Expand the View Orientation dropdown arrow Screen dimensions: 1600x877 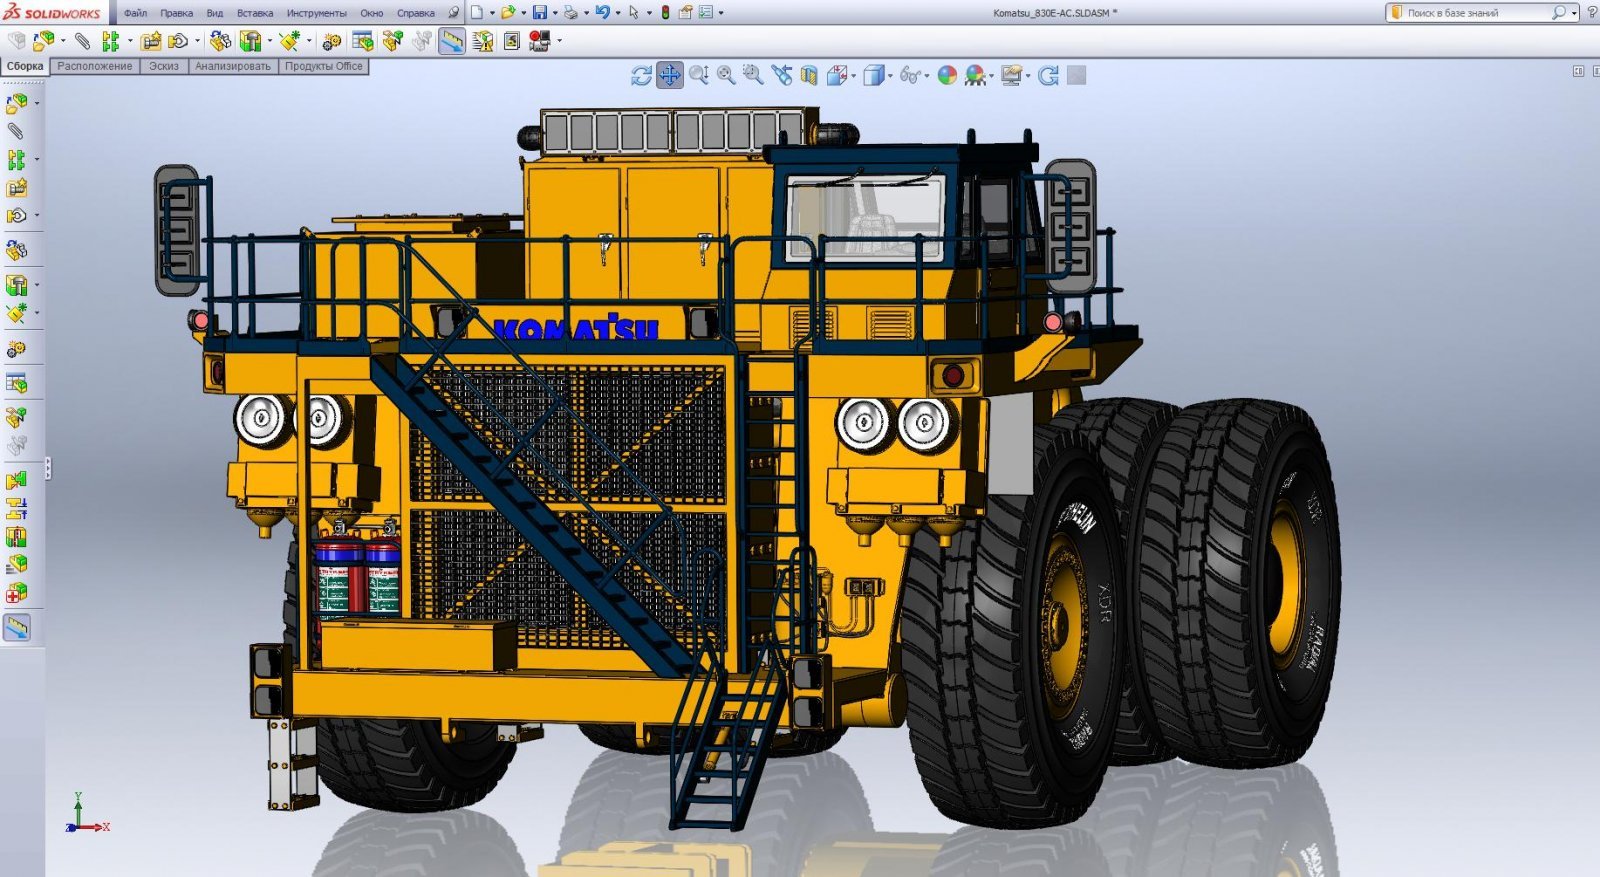pyautogui.click(x=853, y=76)
